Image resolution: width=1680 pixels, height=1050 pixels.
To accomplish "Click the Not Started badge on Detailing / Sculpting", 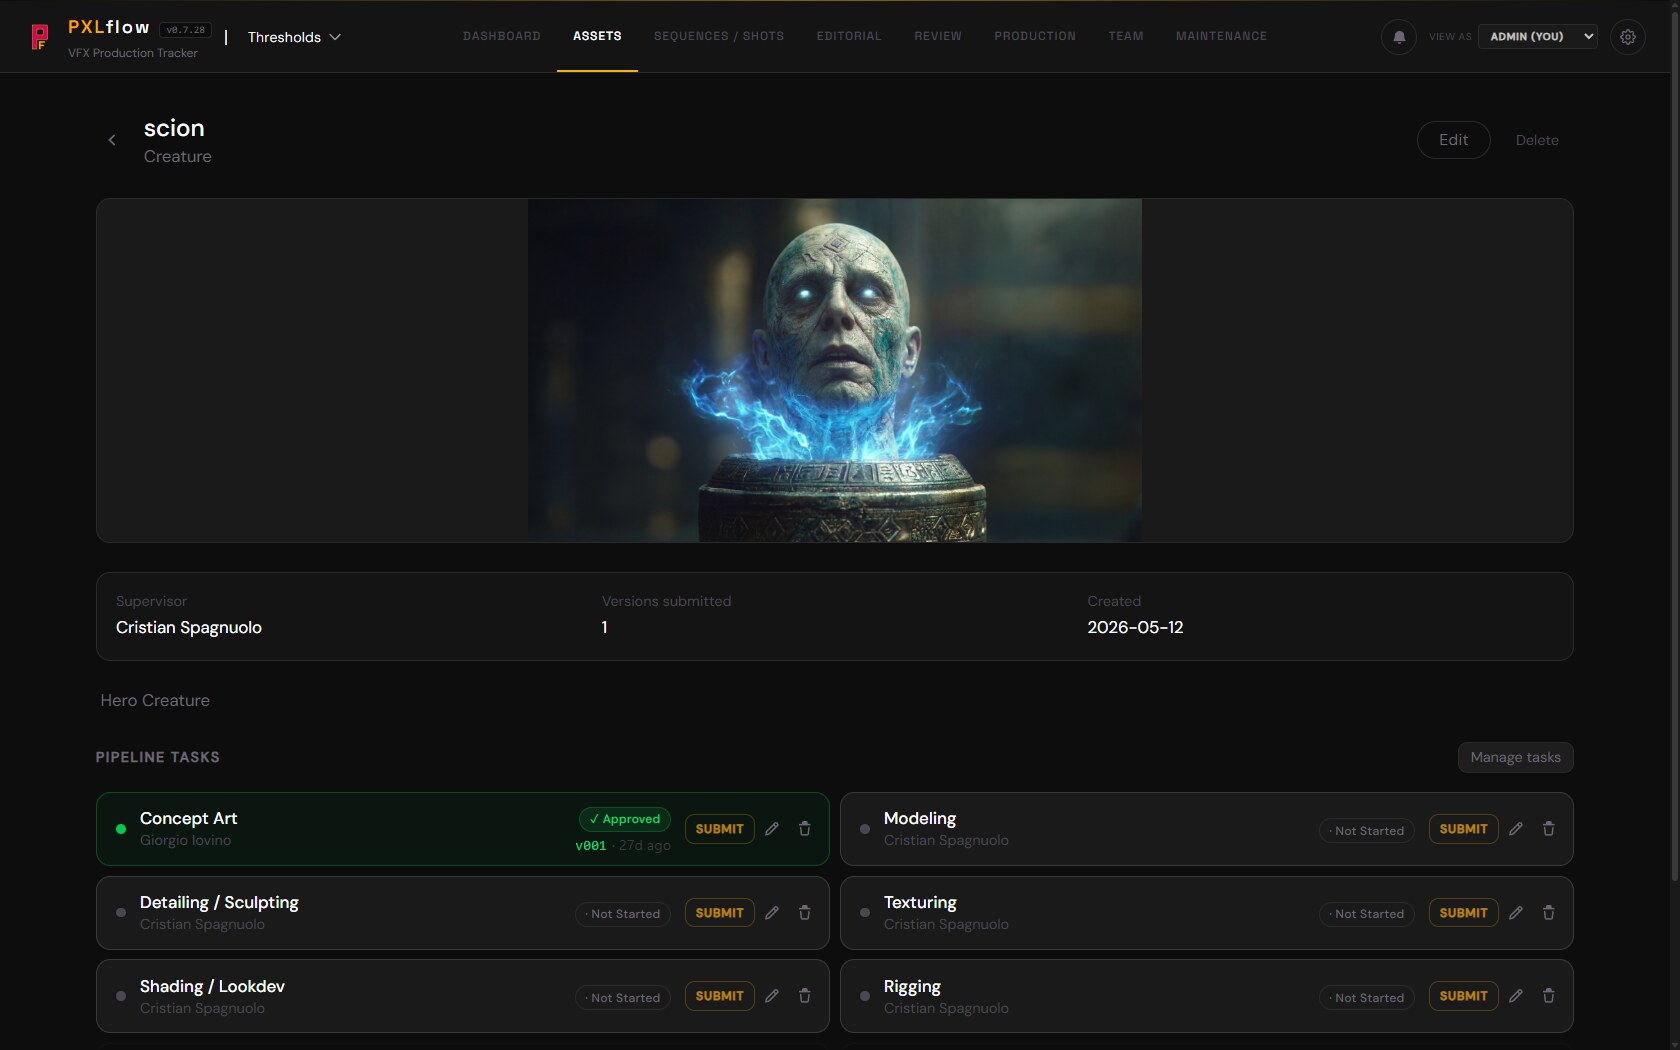I will 623,914.
